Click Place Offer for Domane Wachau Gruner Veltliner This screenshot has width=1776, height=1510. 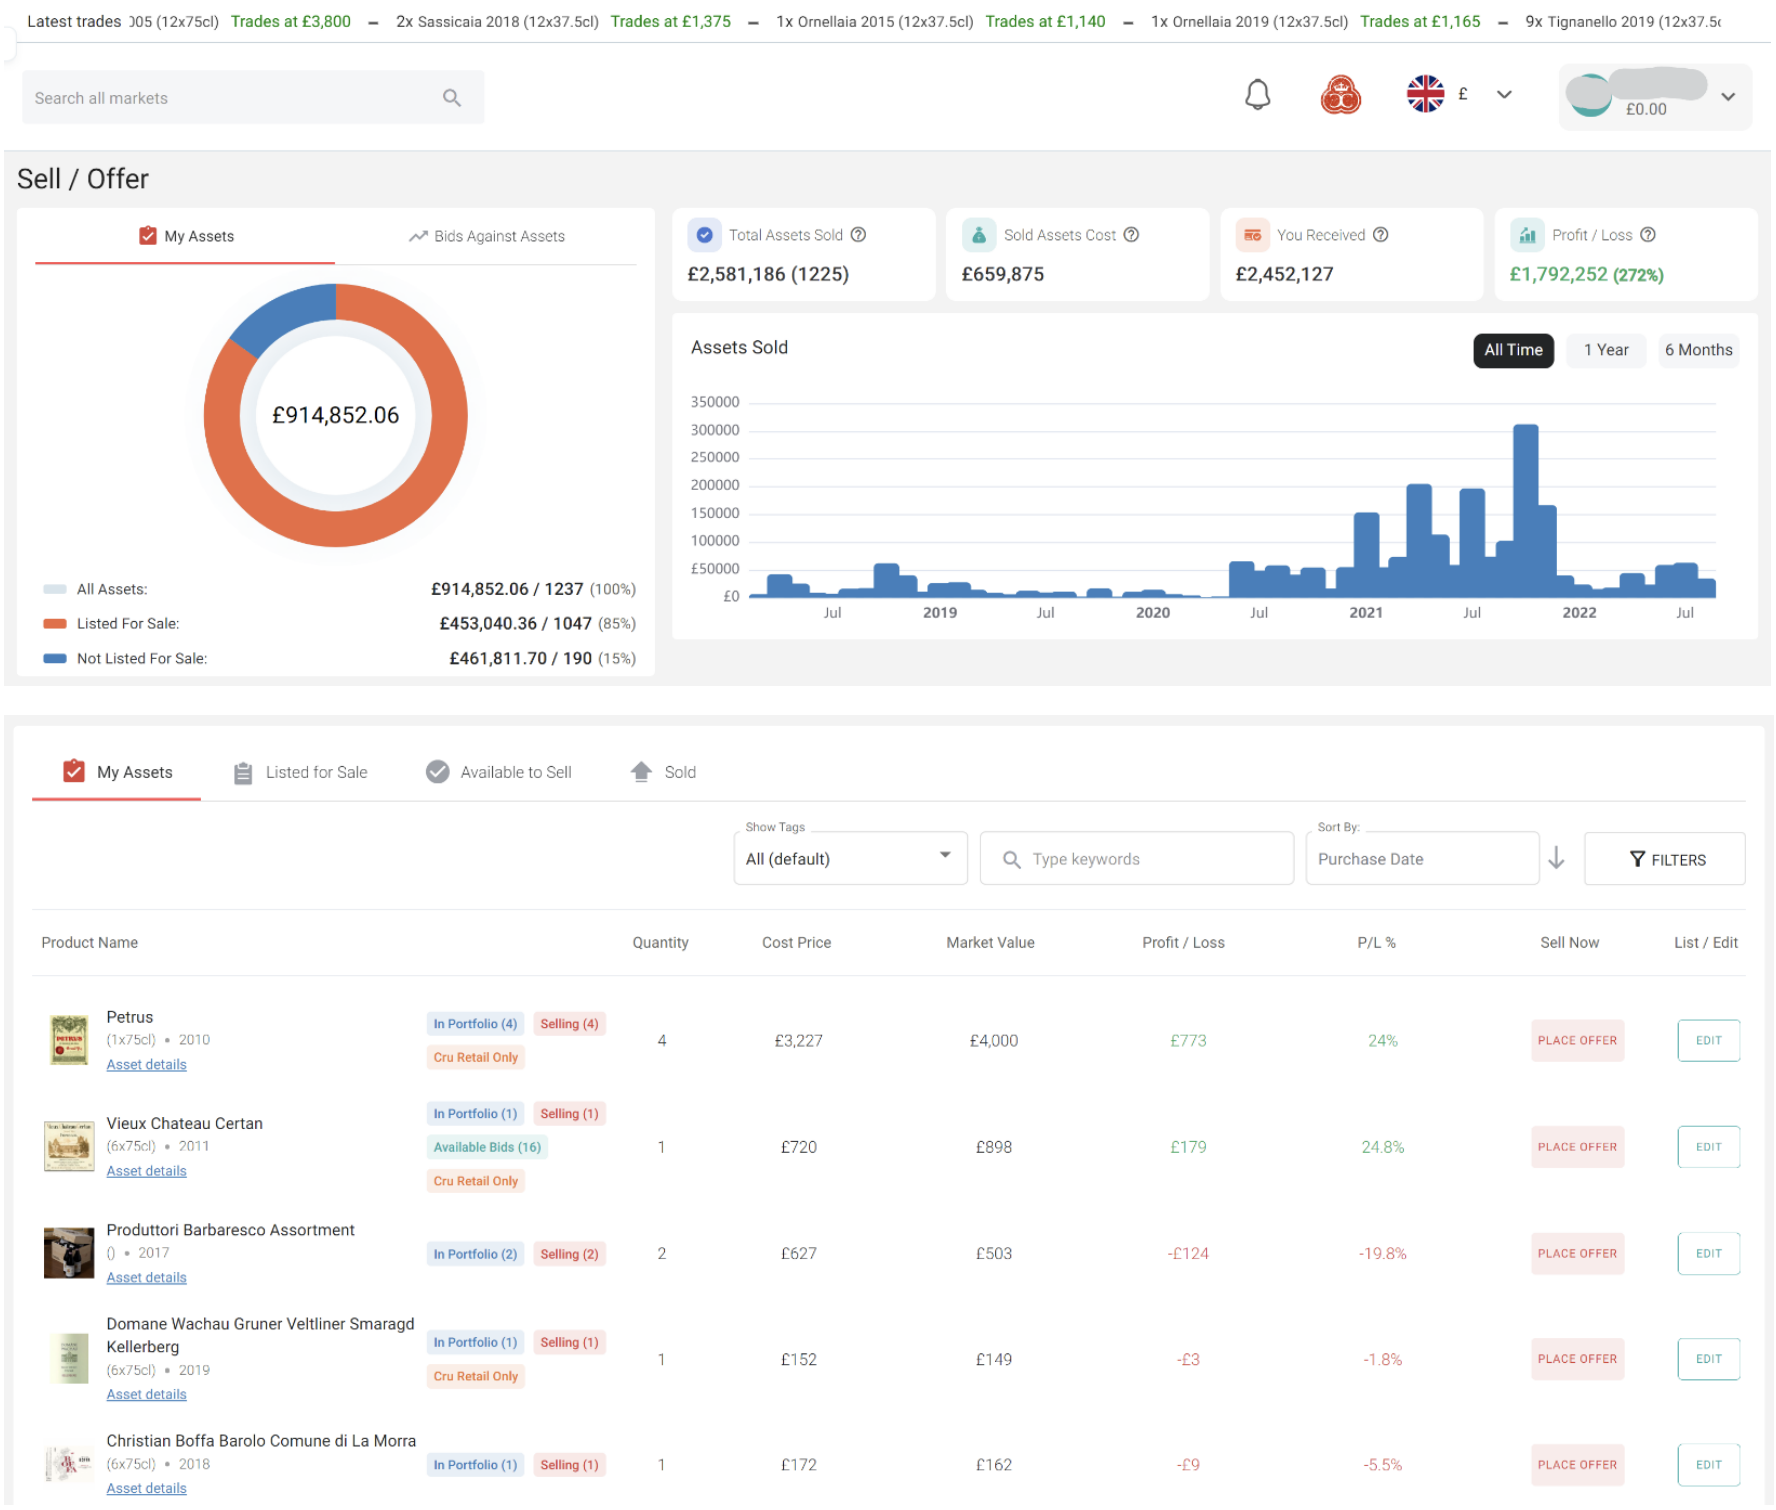click(1577, 1359)
